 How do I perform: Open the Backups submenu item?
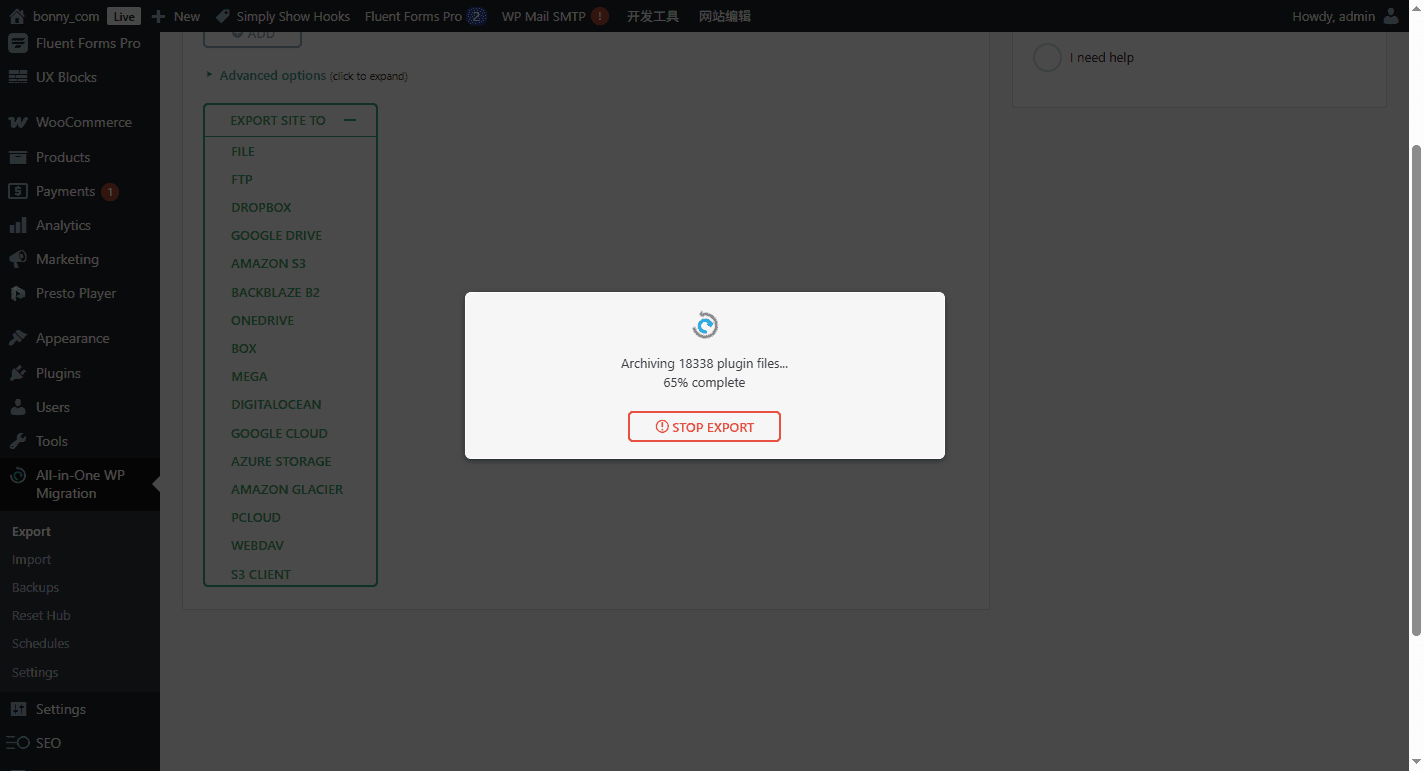pyautogui.click(x=35, y=587)
